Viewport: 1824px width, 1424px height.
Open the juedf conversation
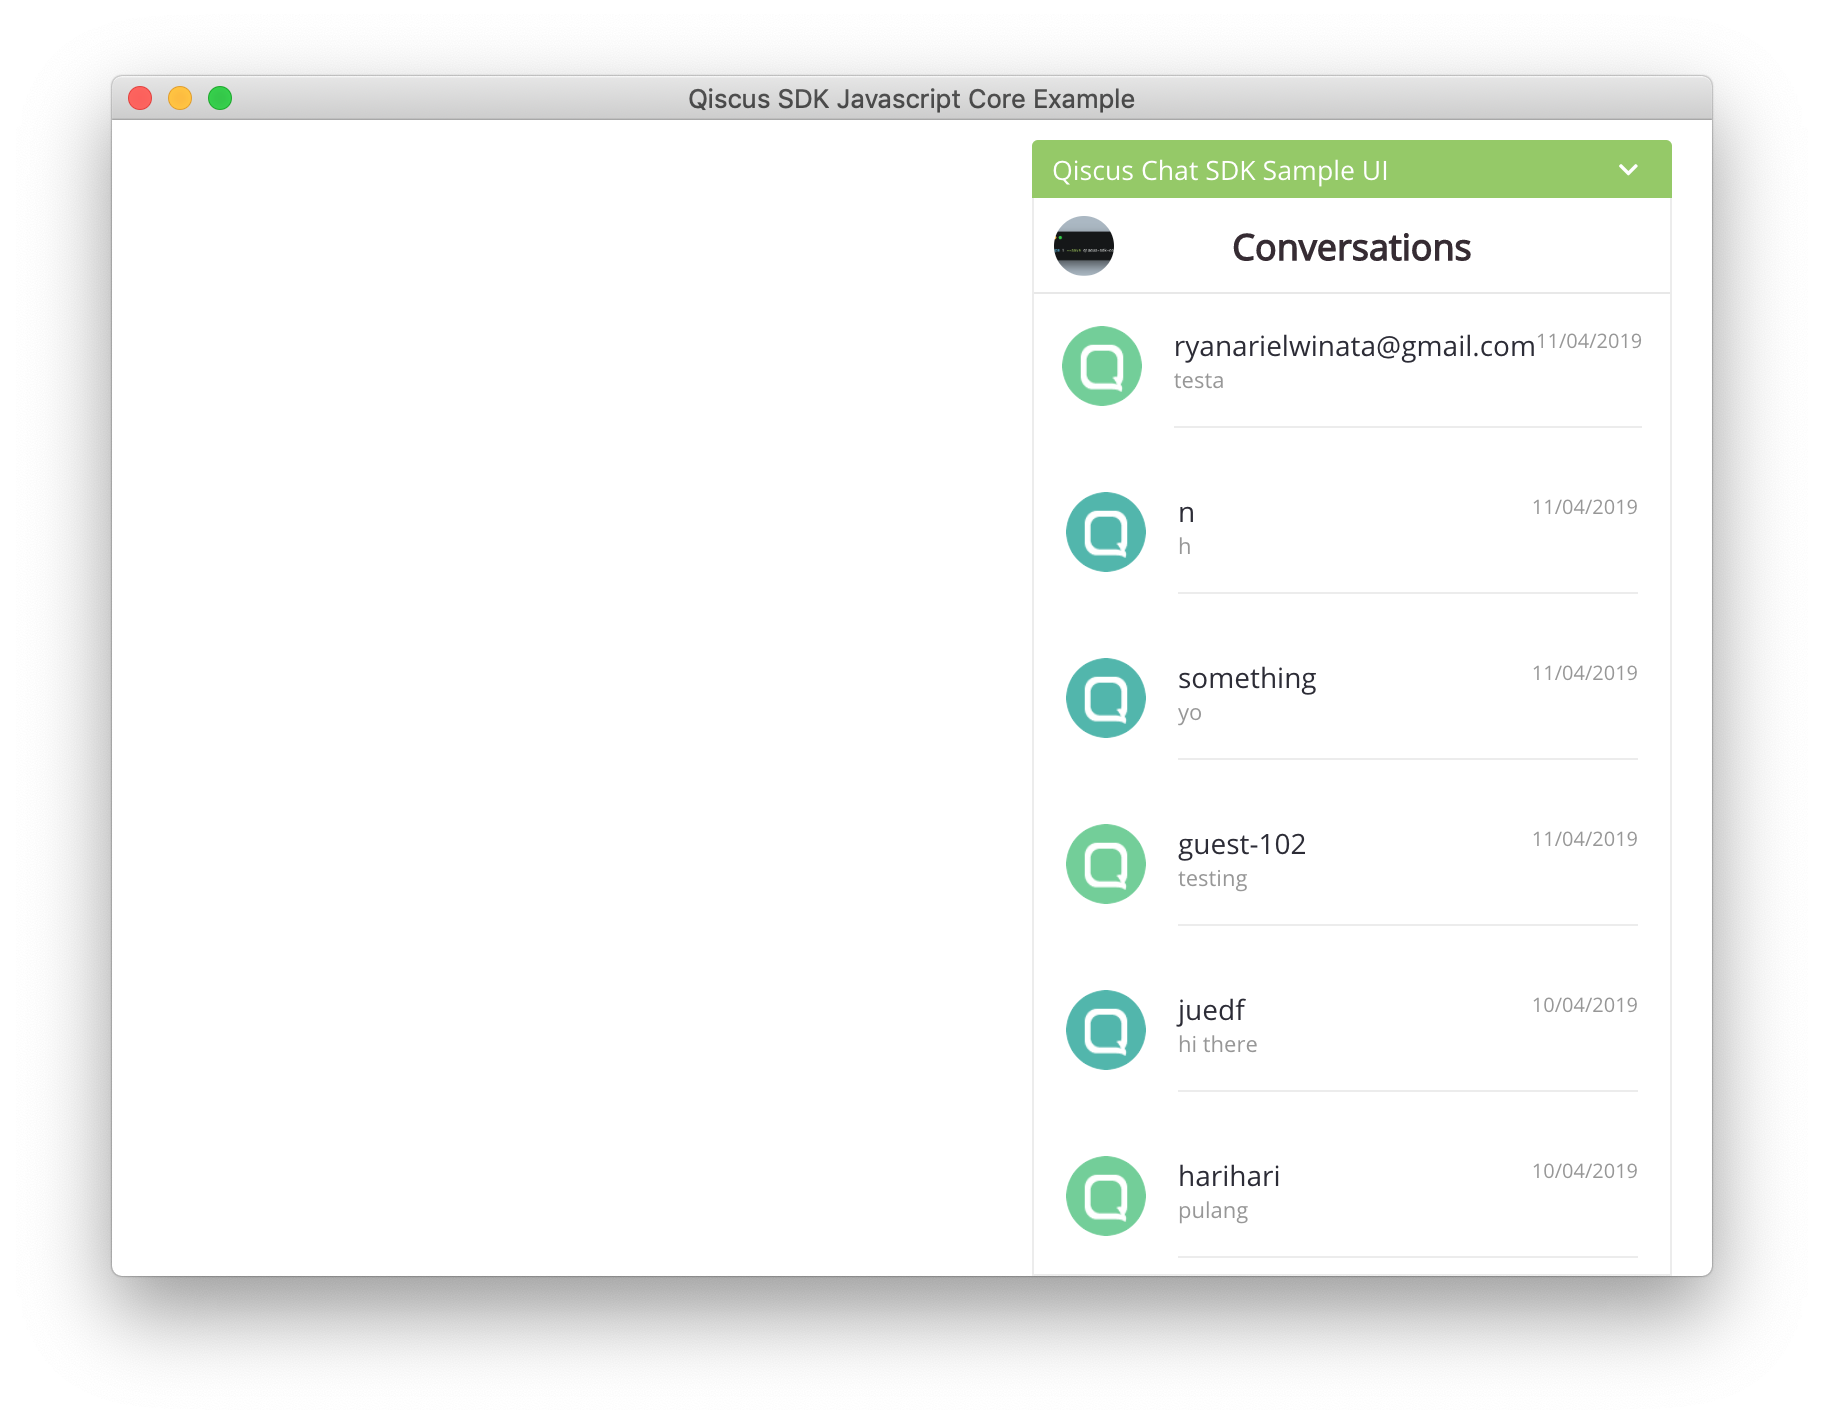(1211, 1010)
